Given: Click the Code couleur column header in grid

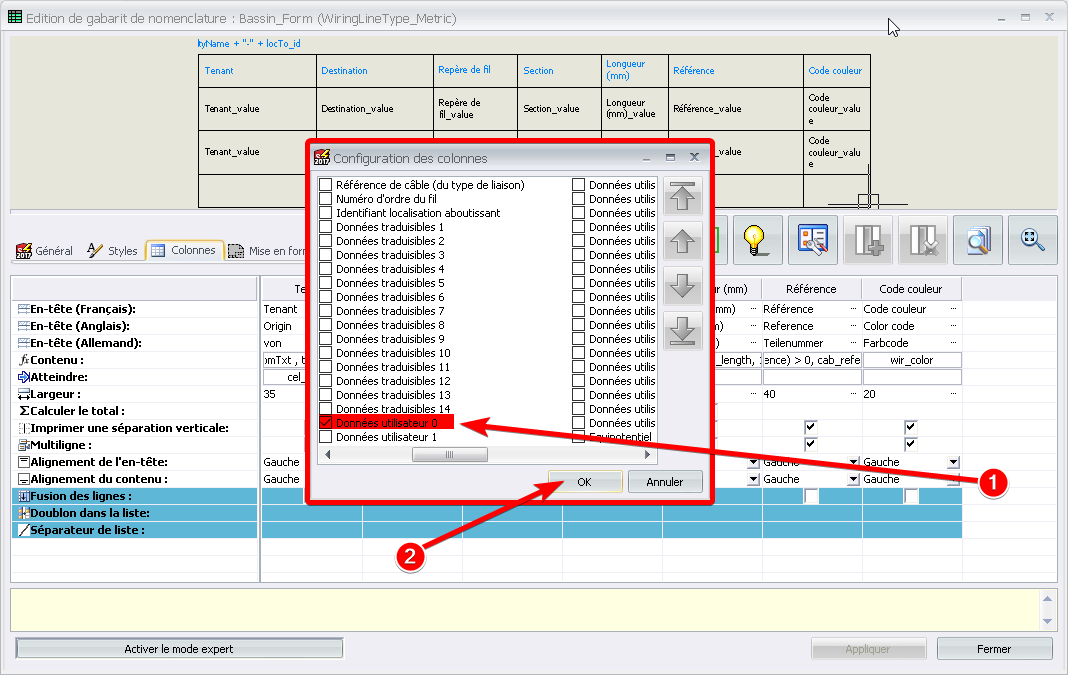Looking at the screenshot, I should [x=911, y=289].
